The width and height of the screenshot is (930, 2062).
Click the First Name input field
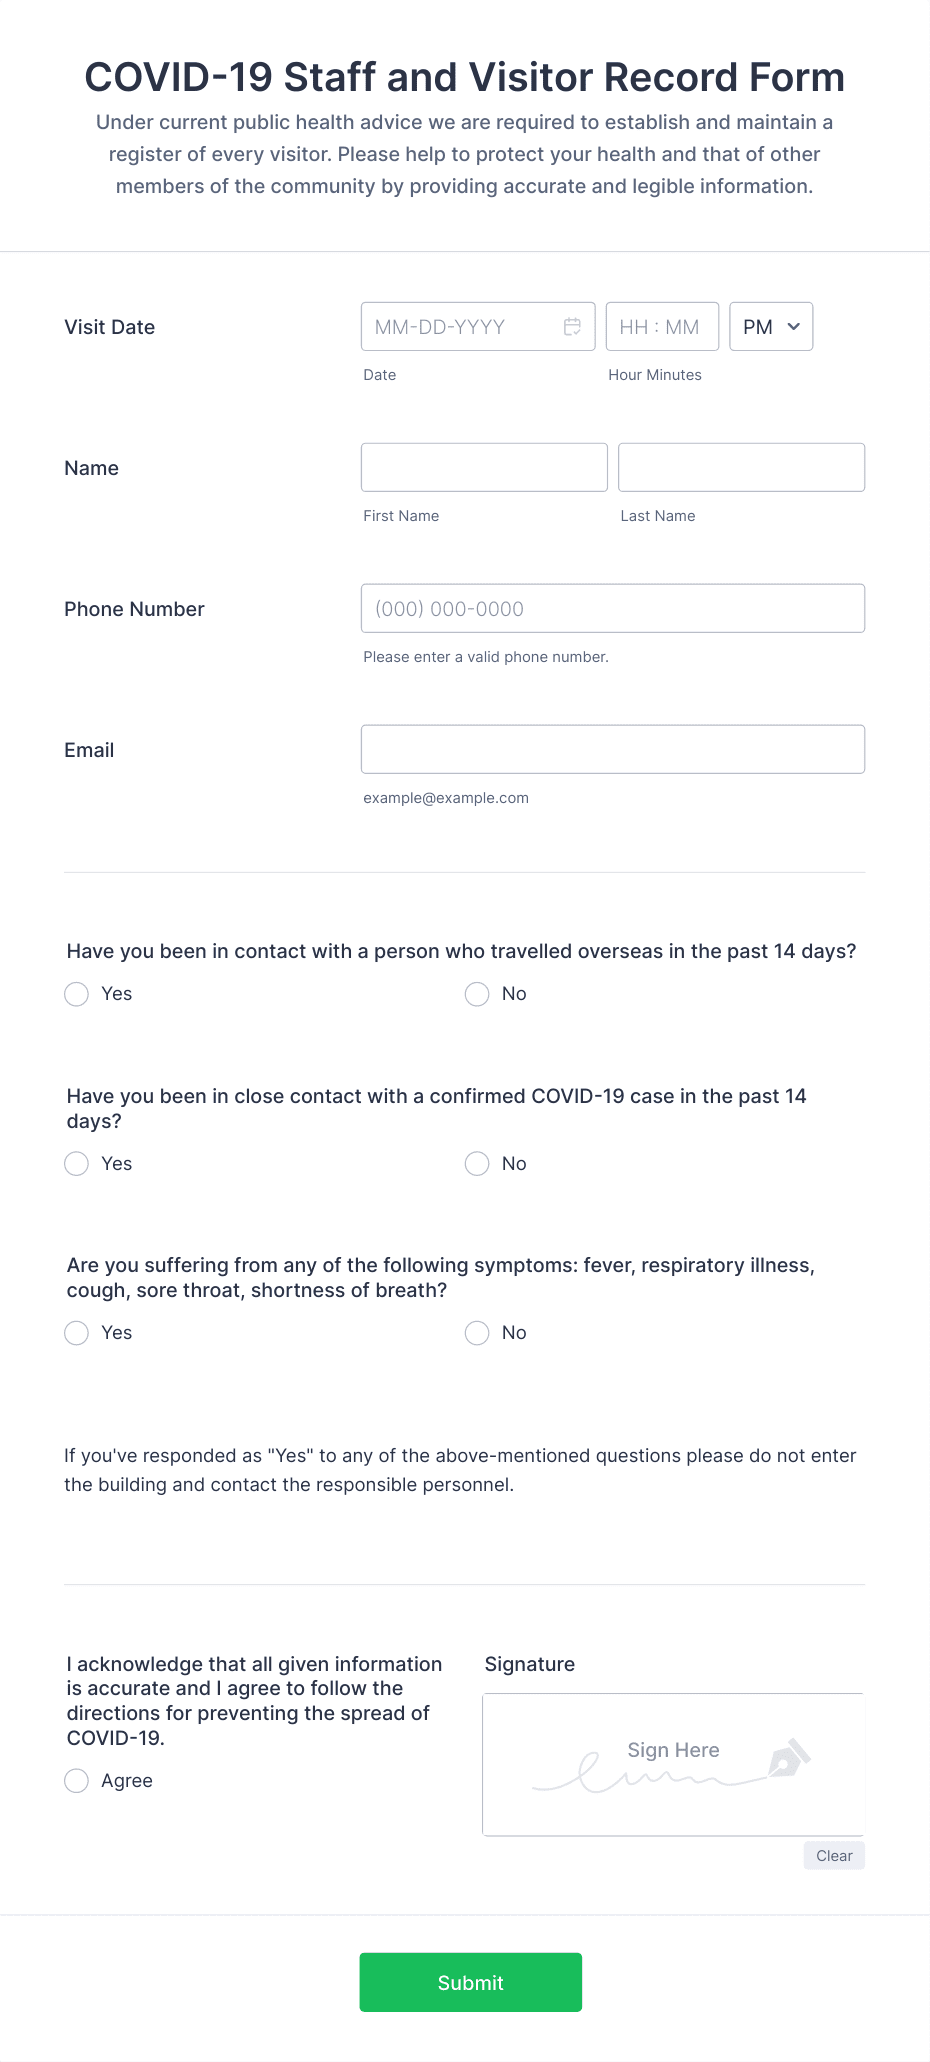pyautogui.click(x=483, y=467)
